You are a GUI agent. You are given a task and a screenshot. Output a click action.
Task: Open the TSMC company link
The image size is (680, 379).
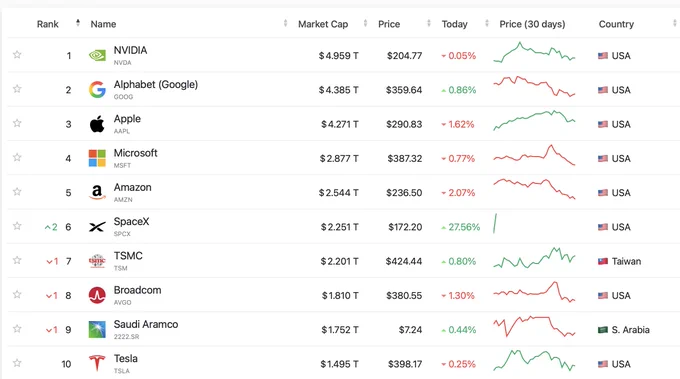click(128, 256)
